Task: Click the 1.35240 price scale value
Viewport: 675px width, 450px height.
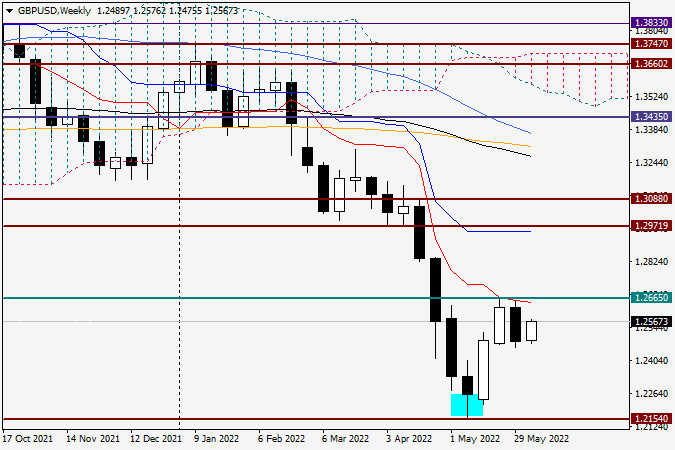Action: (x=652, y=96)
